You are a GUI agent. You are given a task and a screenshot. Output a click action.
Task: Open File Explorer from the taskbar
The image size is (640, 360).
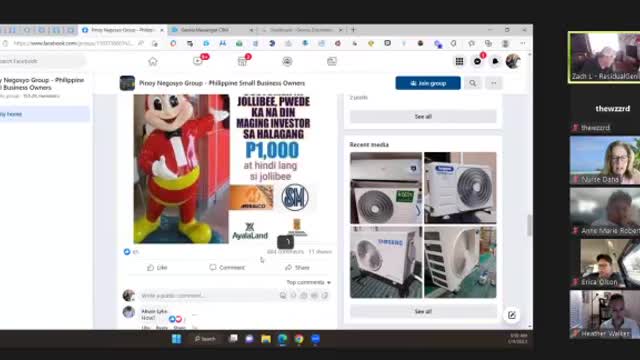pos(266,339)
